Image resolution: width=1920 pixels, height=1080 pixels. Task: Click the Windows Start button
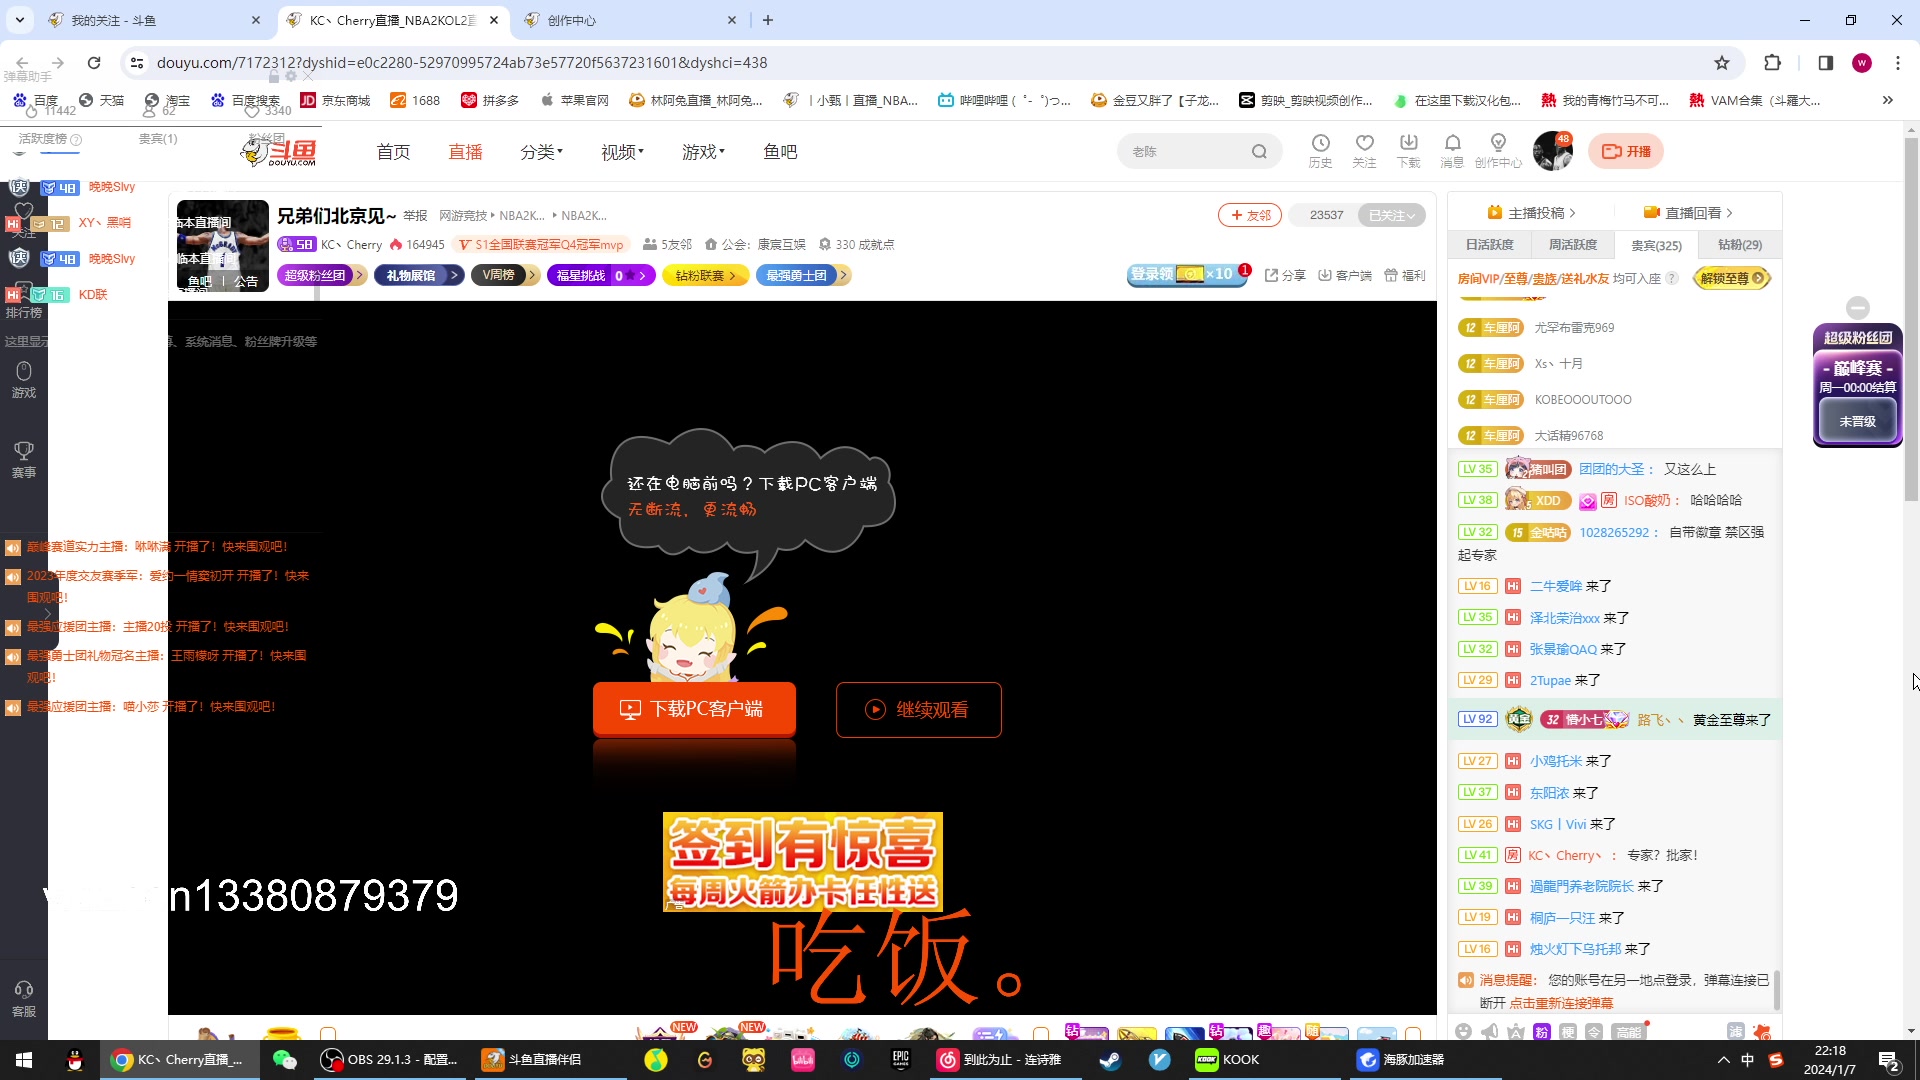click(x=24, y=1060)
